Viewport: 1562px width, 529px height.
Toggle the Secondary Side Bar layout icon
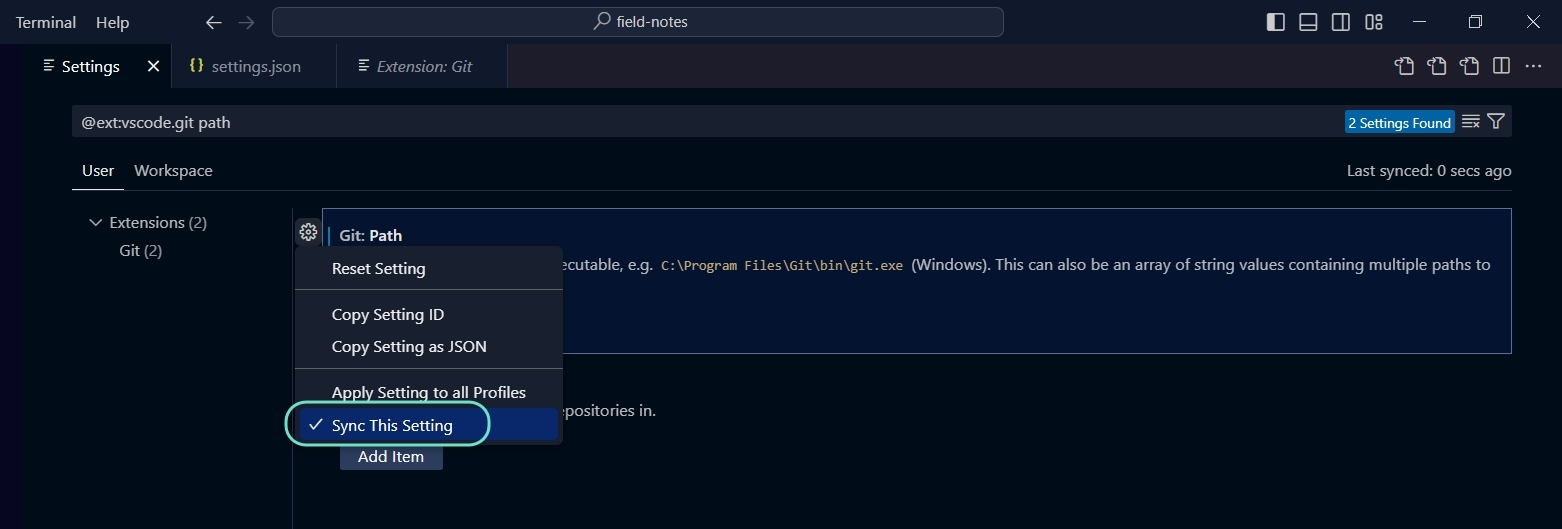click(x=1341, y=22)
